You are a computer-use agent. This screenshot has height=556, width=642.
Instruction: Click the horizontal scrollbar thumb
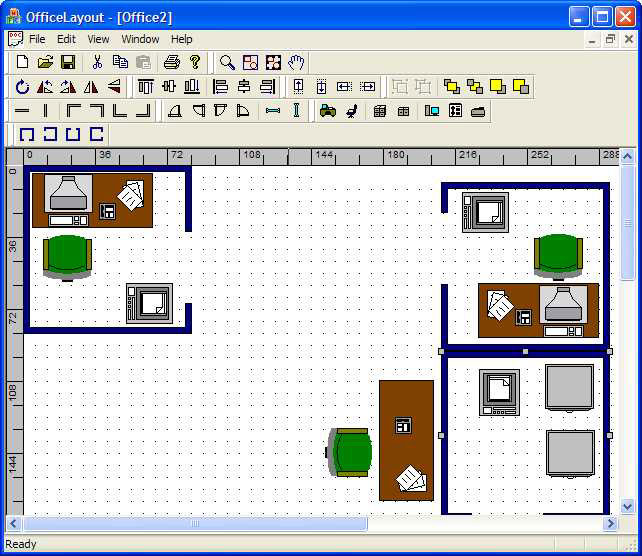tap(195, 523)
